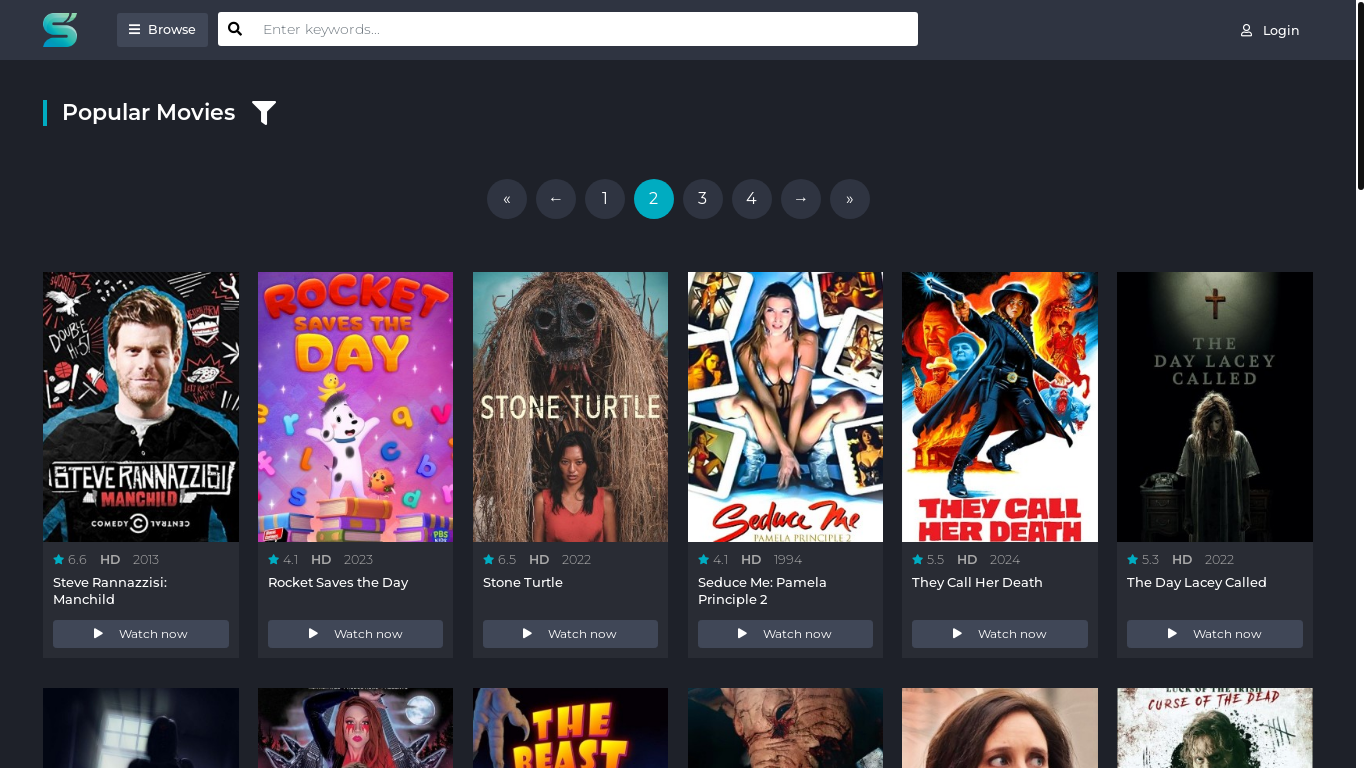
Task: Watch now for Rocket Saves the Day
Action: 355,634
